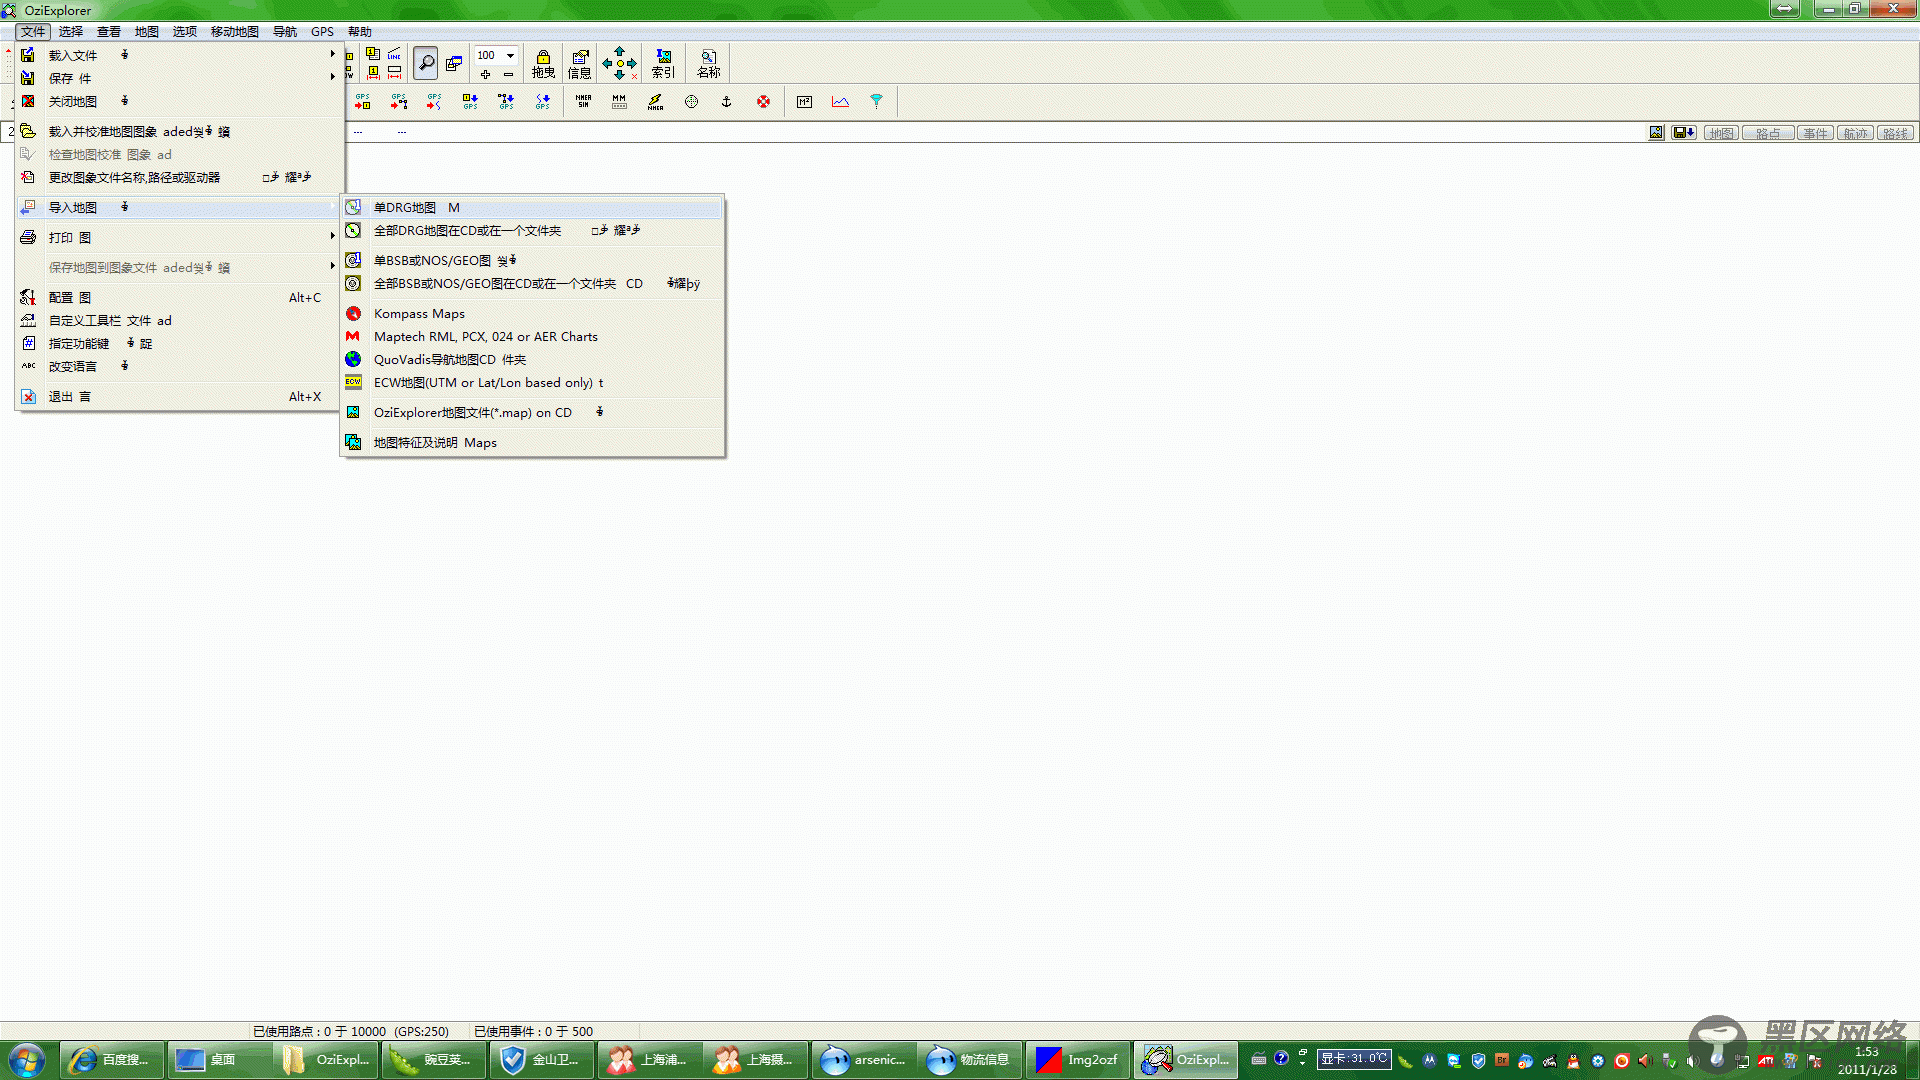Screen dimensions: 1920x1080
Task: Click the range rings target icon
Action: 691,101
